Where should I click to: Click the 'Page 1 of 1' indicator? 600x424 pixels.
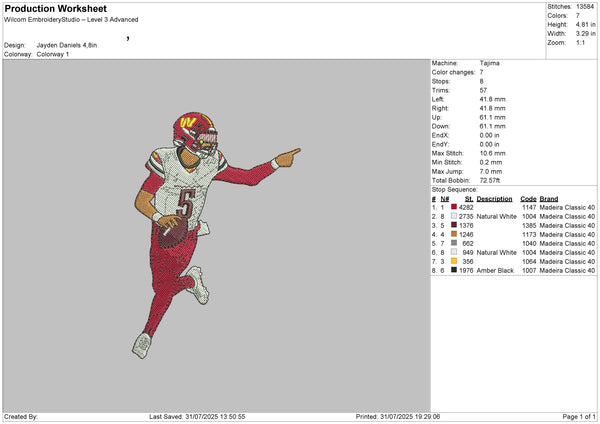point(579,417)
